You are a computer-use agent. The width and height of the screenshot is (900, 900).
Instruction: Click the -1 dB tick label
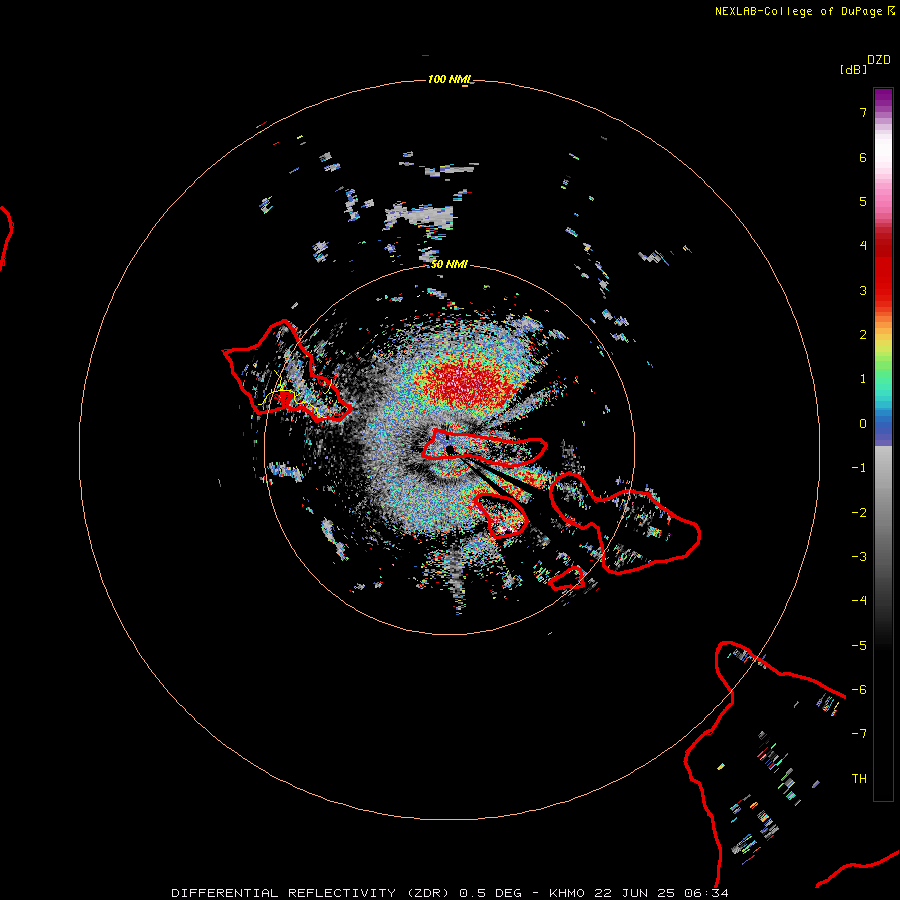point(859,468)
